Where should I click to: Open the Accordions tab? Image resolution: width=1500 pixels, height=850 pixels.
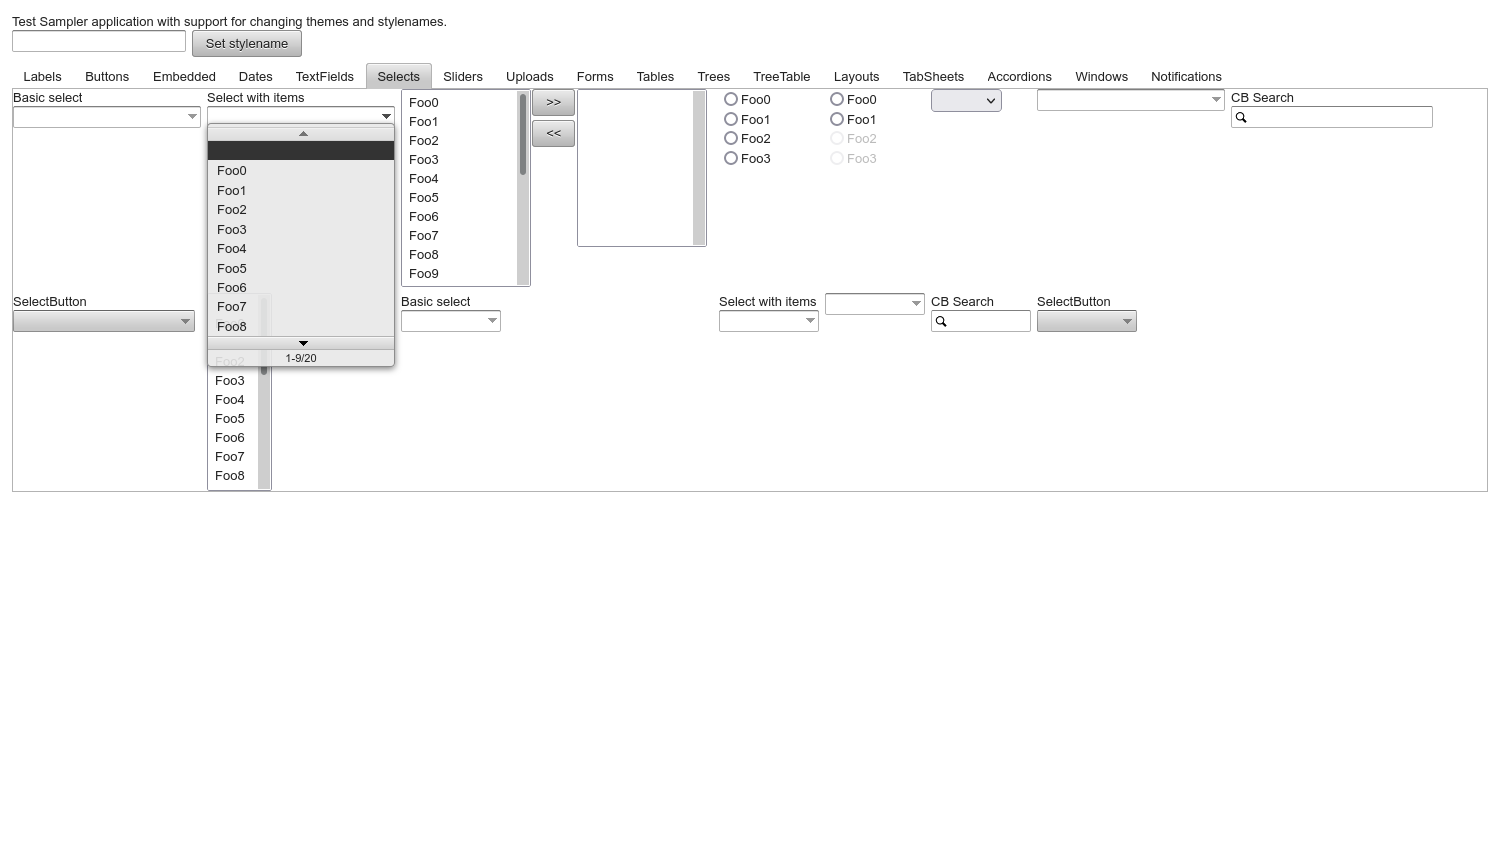1019,76
